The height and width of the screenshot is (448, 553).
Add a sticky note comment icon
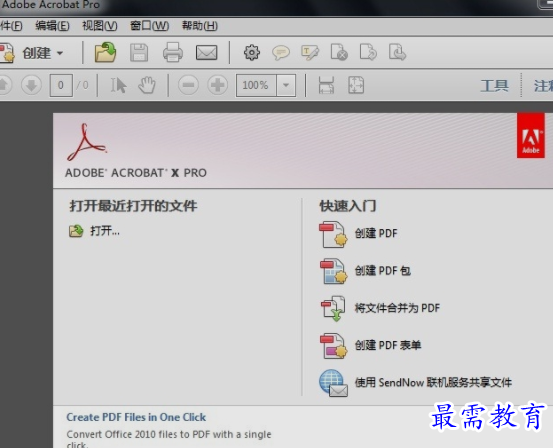[x=281, y=53]
